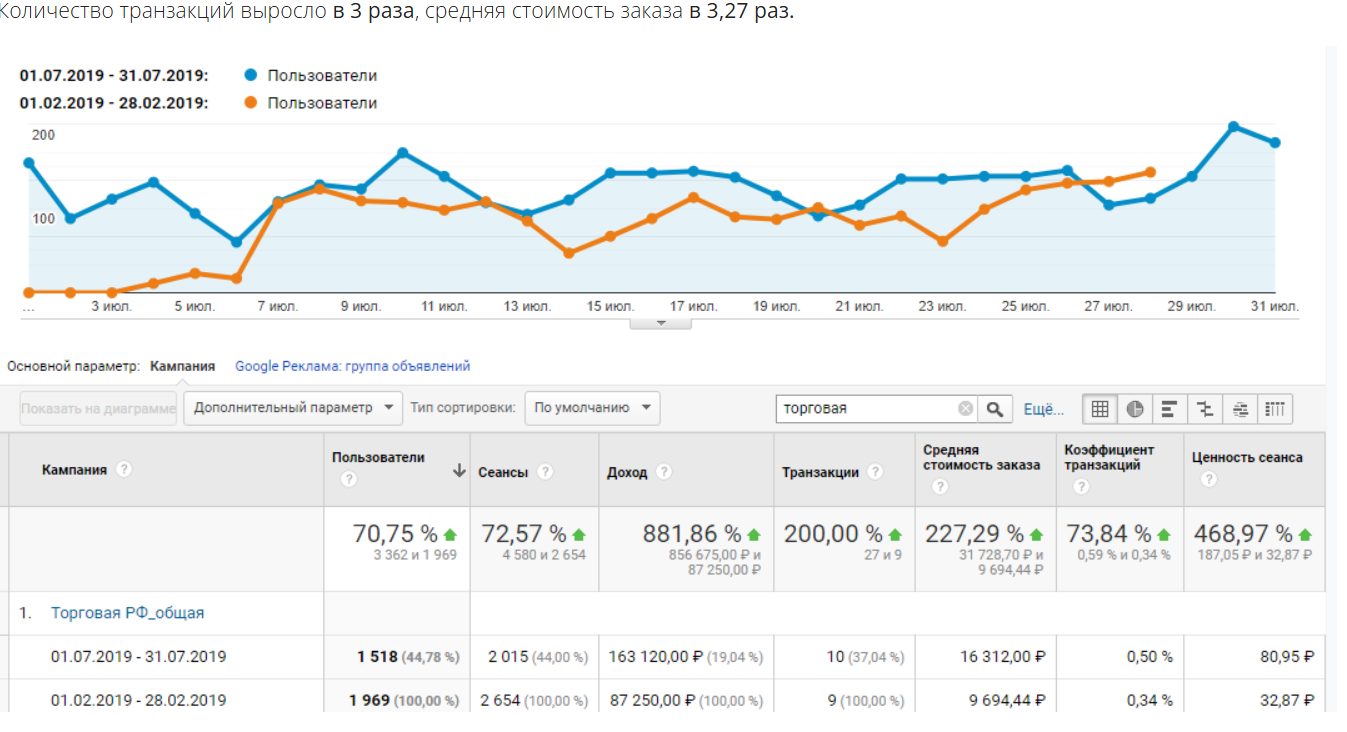This screenshot has height=732, width=1347.
Task: Select the Кампания primary dimension
Action: [x=182, y=366]
